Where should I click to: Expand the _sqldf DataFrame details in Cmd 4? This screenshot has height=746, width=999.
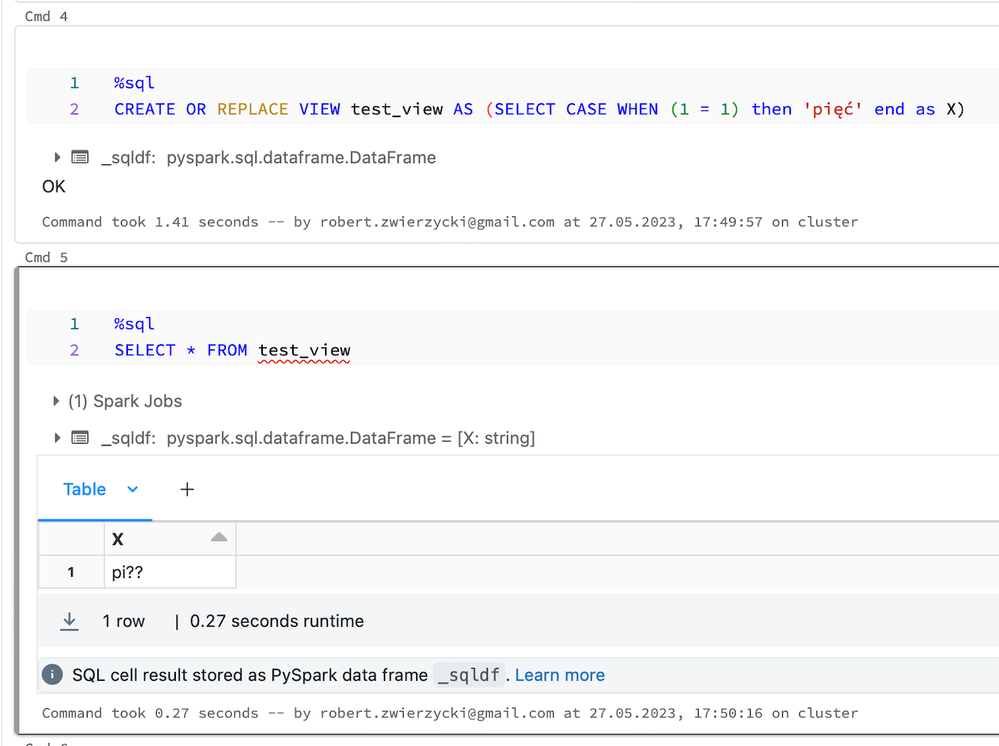pos(56,157)
